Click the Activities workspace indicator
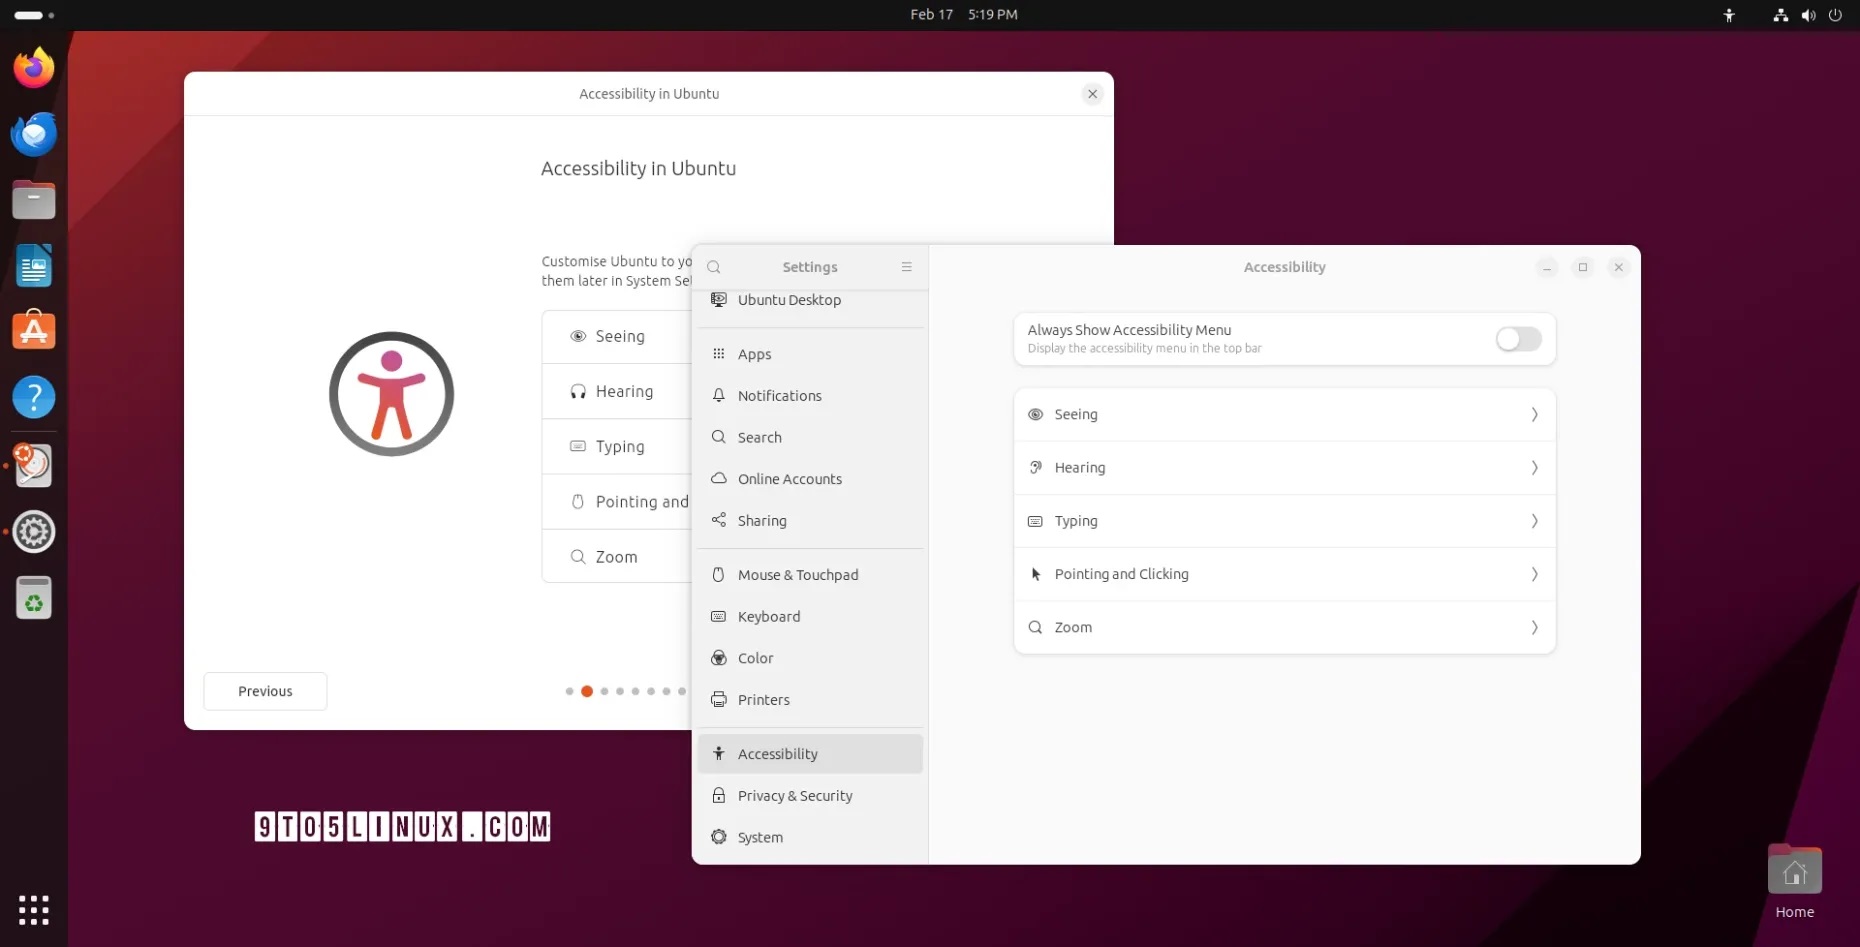Screen dimensions: 1860x947 click(34, 15)
